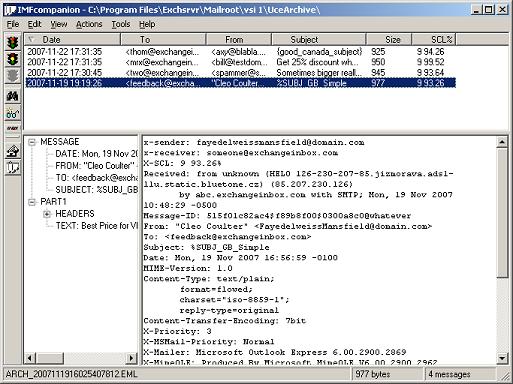Click the 977 bytes status bar entry

(372, 374)
